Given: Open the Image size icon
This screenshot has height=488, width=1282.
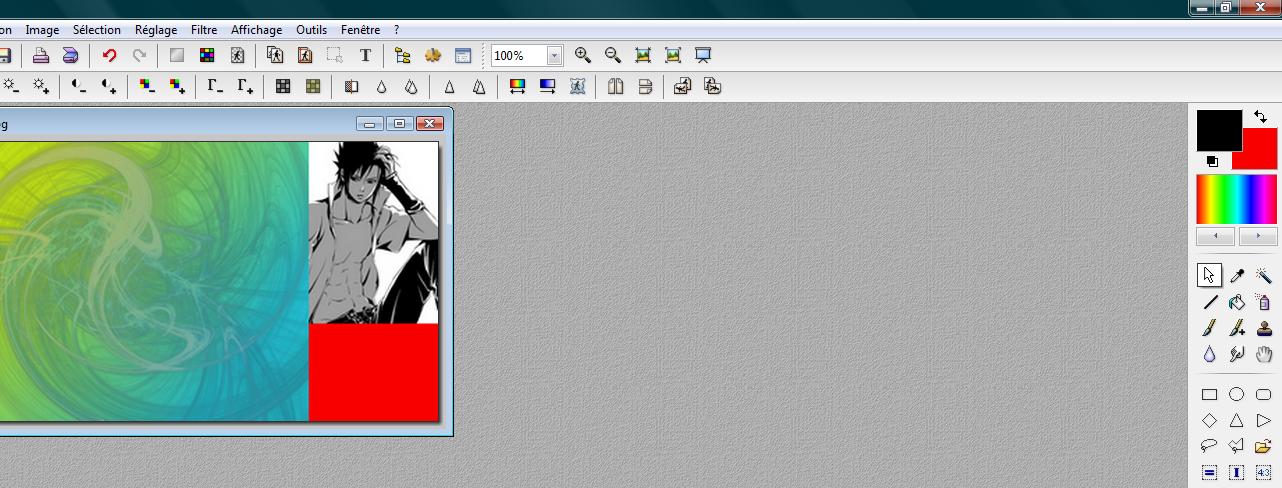Looking at the screenshot, I should [275, 56].
